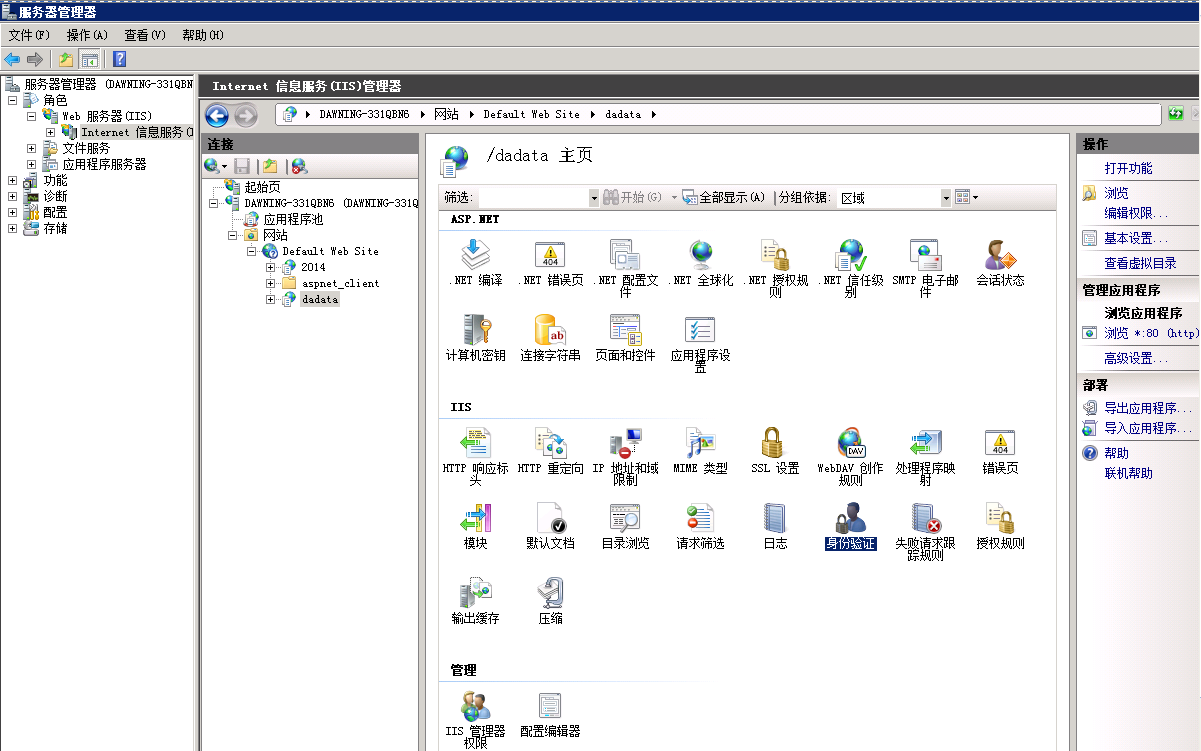Open the .NET 错误页 feature icon
Viewport: 1201px width, 751px height.
click(x=550, y=264)
